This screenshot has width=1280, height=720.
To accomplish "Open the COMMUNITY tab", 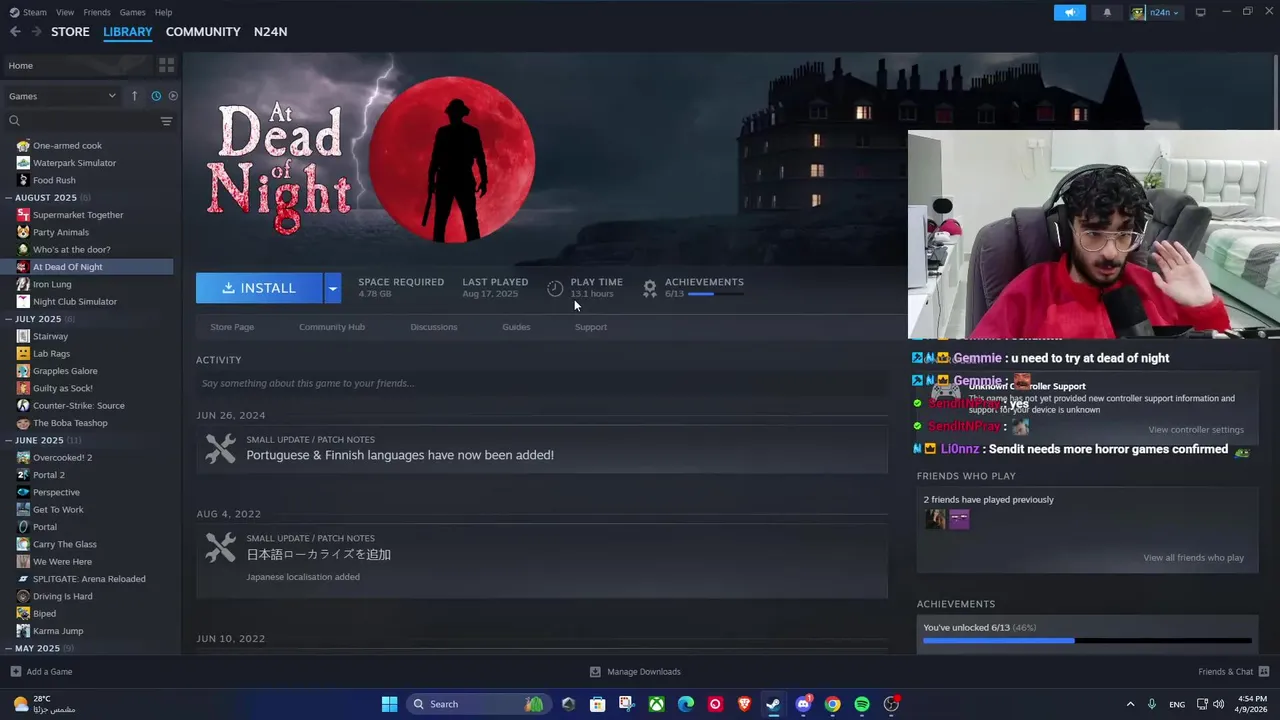I will (203, 32).
